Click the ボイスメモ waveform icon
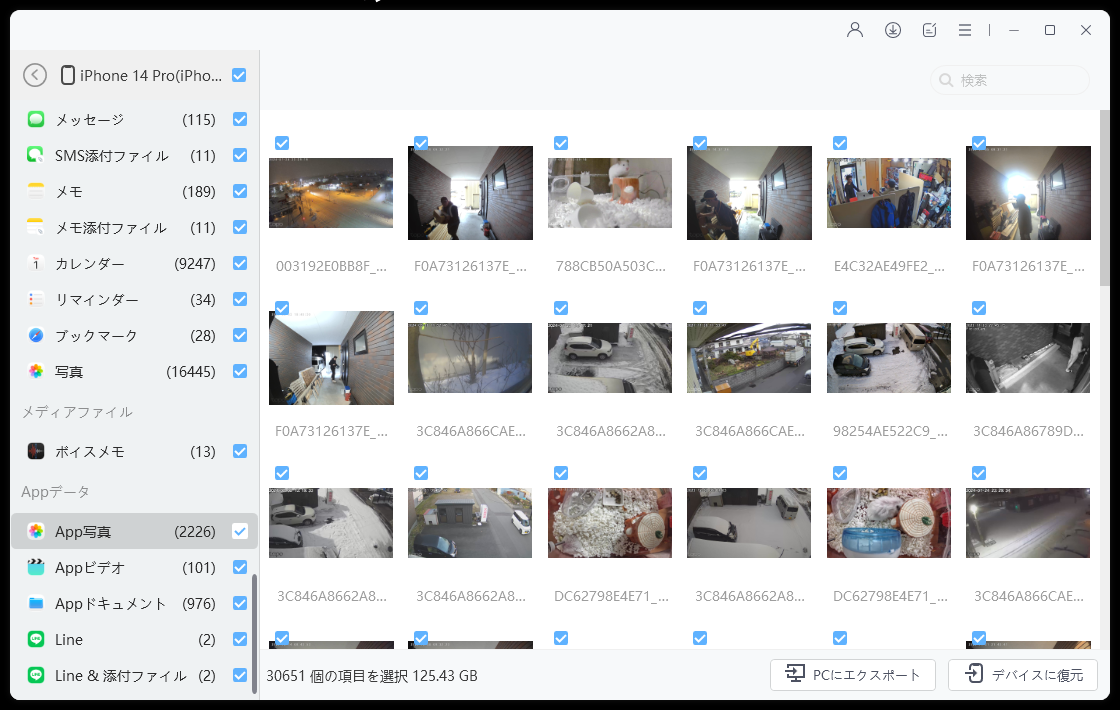This screenshot has width=1120, height=710. tap(36, 451)
